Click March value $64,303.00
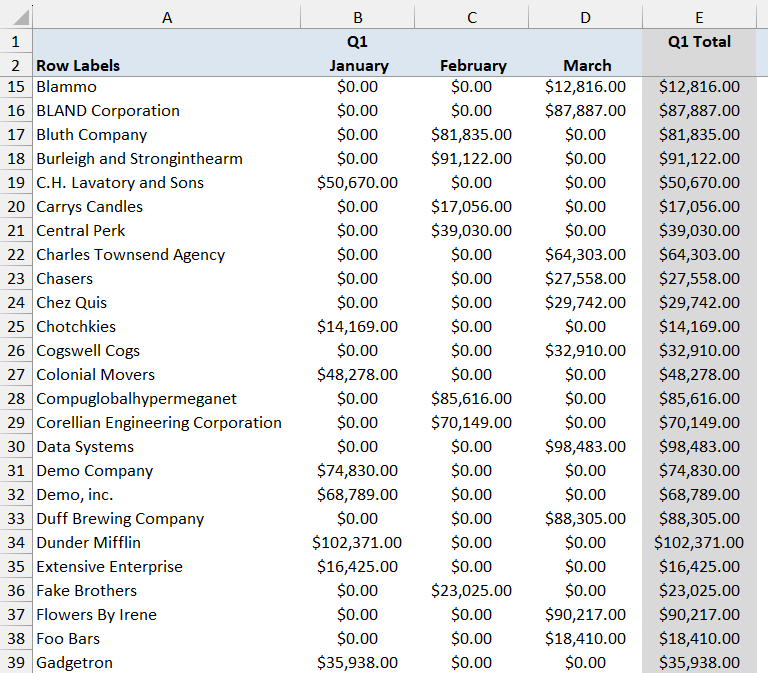This screenshot has height=673, width=768. point(585,255)
